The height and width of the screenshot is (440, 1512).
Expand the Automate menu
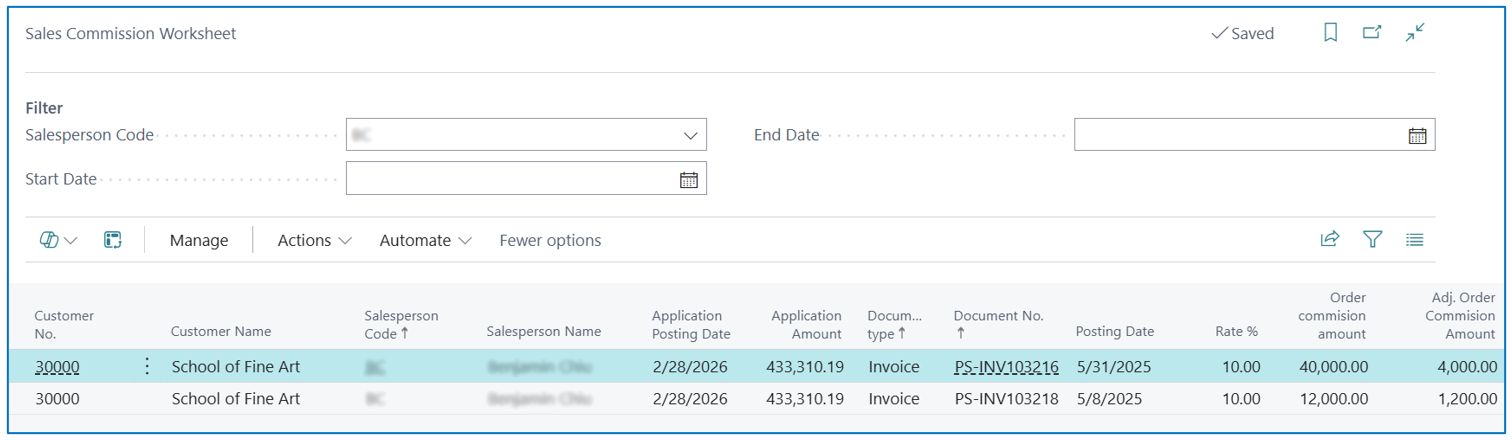click(426, 240)
